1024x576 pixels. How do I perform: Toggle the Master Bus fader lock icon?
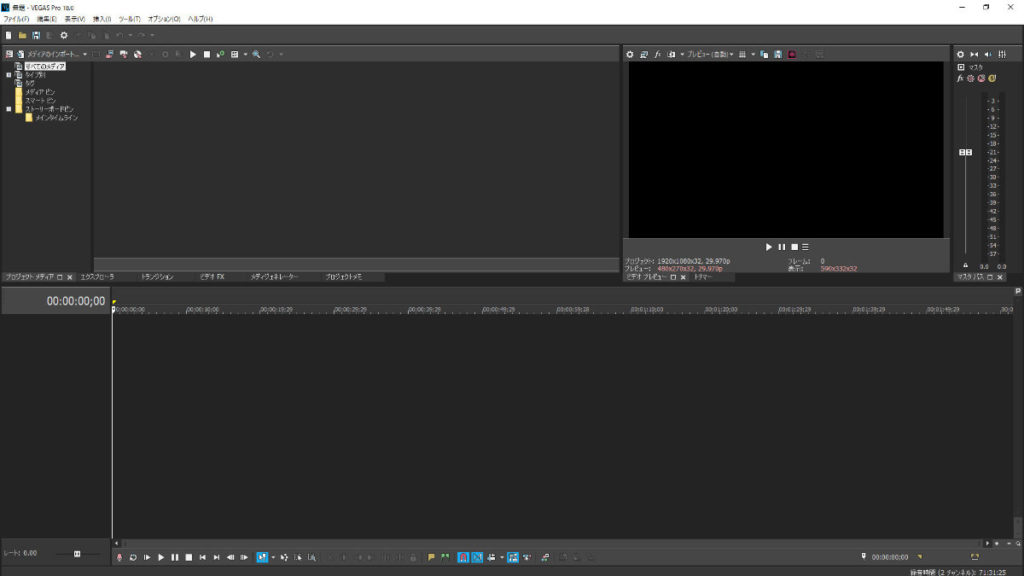(x=965, y=266)
